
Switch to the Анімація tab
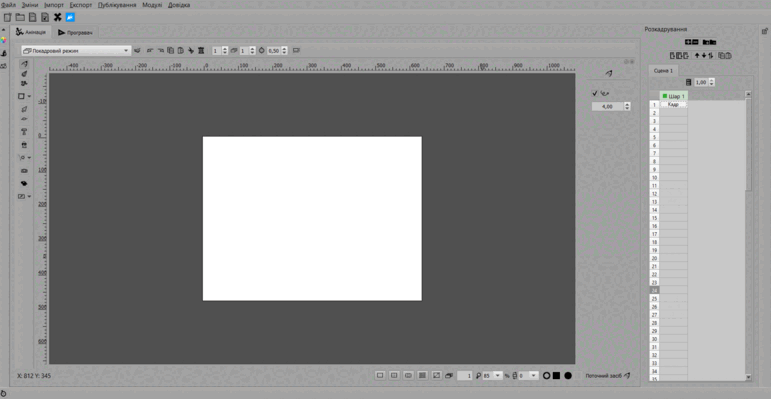(x=31, y=32)
